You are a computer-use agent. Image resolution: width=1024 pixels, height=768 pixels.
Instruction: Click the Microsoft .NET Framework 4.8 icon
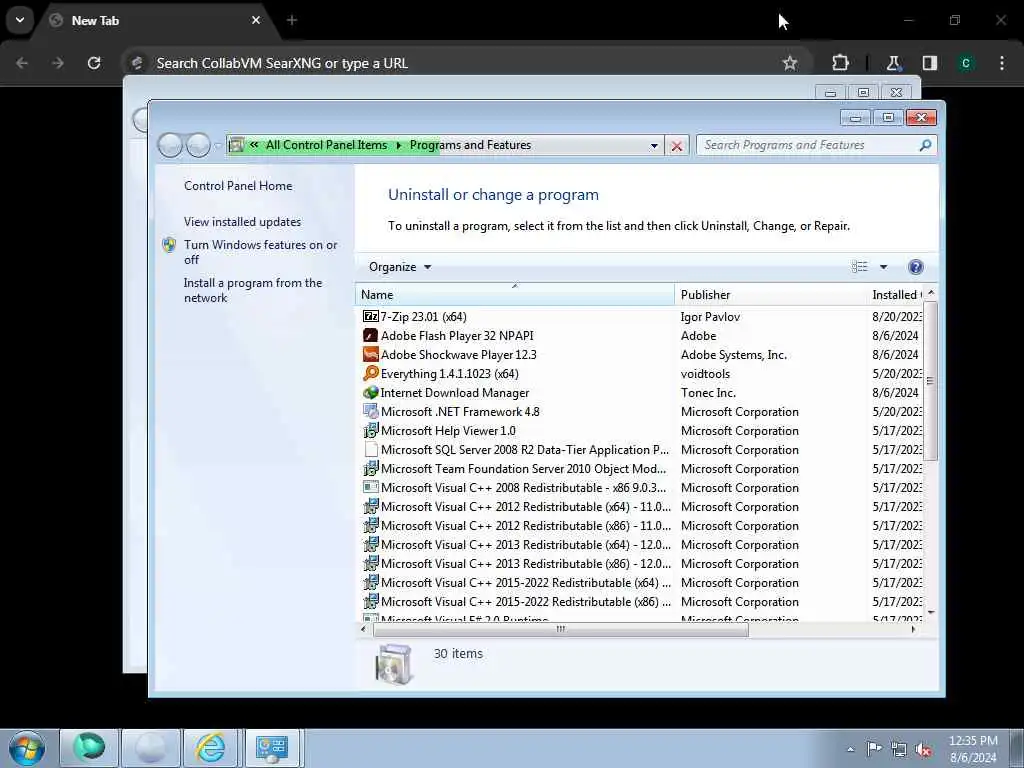[x=370, y=411]
